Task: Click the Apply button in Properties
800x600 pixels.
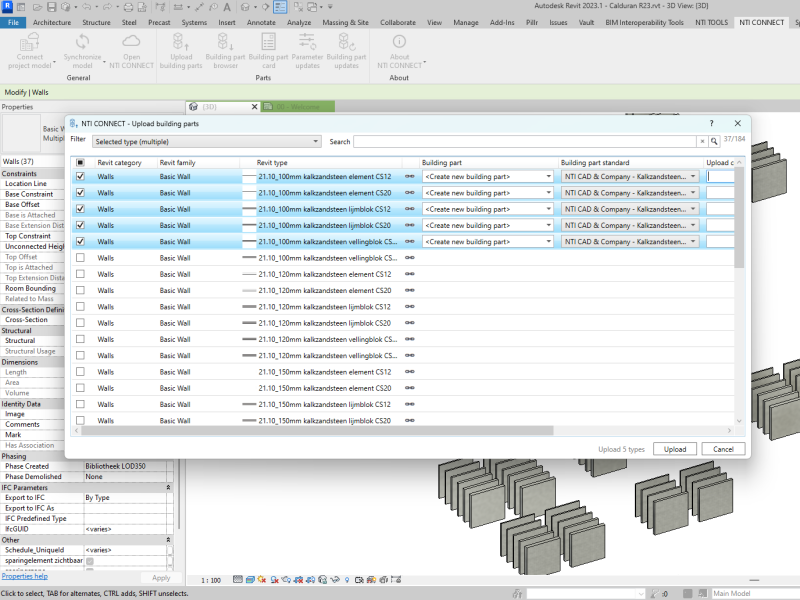Action: click(x=161, y=578)
